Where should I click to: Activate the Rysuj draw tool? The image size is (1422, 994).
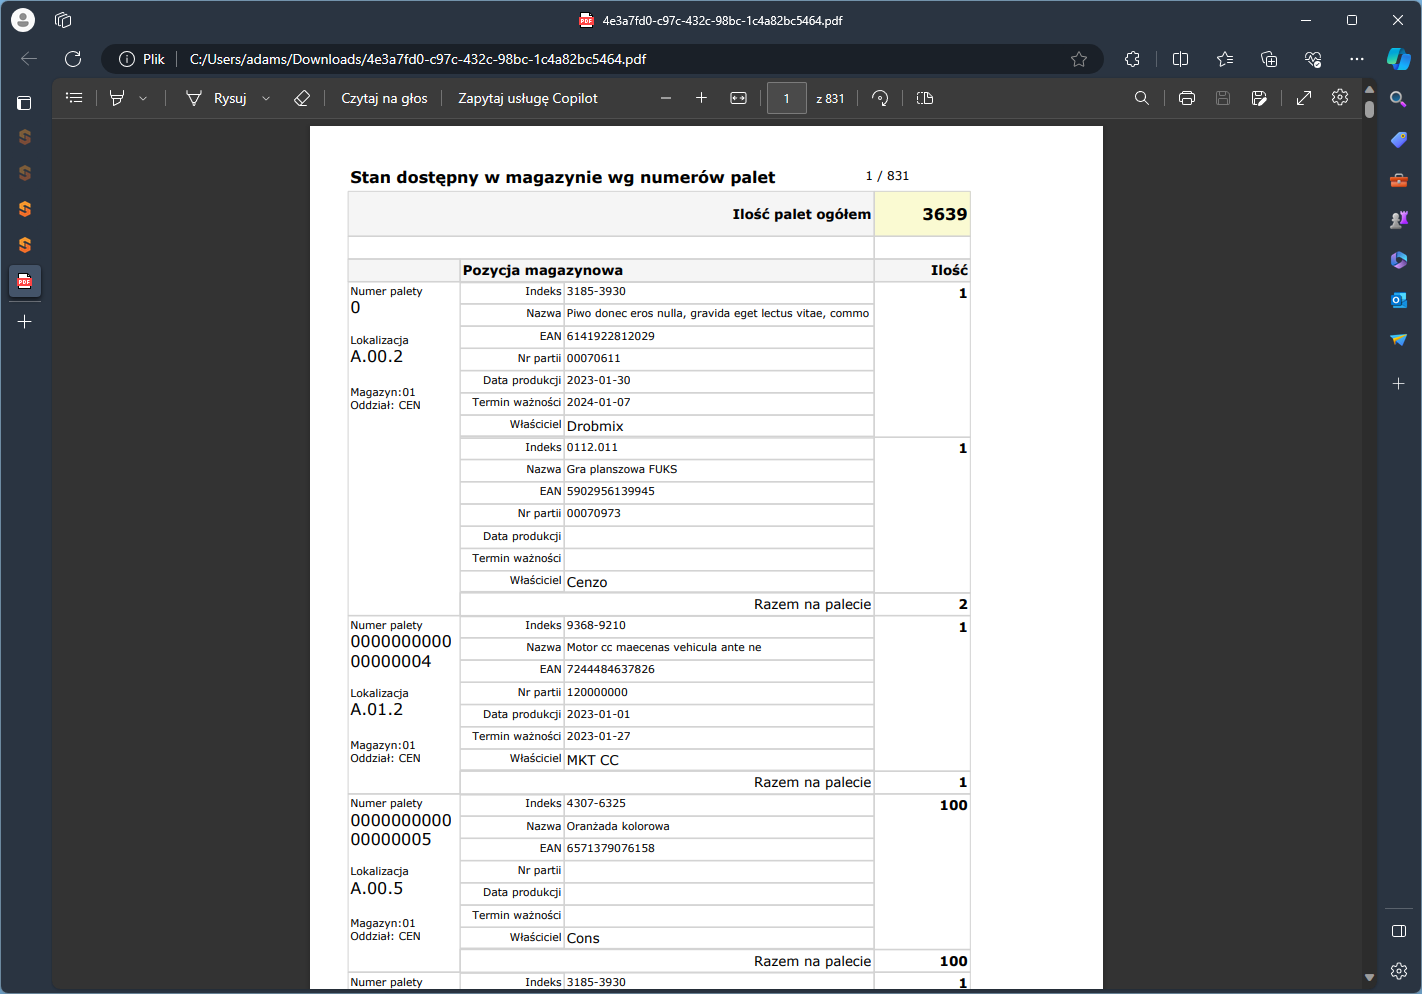216,98
